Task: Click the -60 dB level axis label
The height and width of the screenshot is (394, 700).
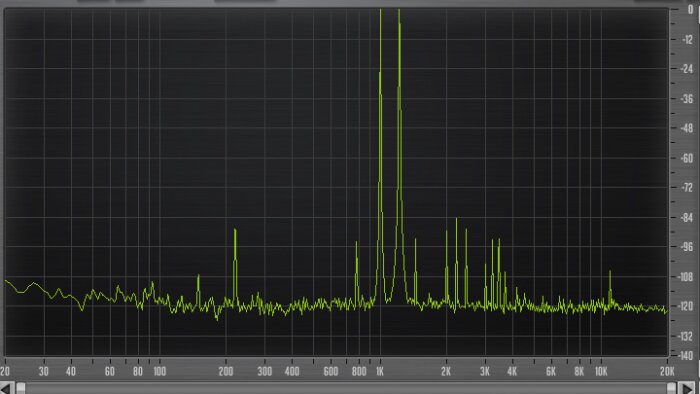Action: [x=687, y=158]
